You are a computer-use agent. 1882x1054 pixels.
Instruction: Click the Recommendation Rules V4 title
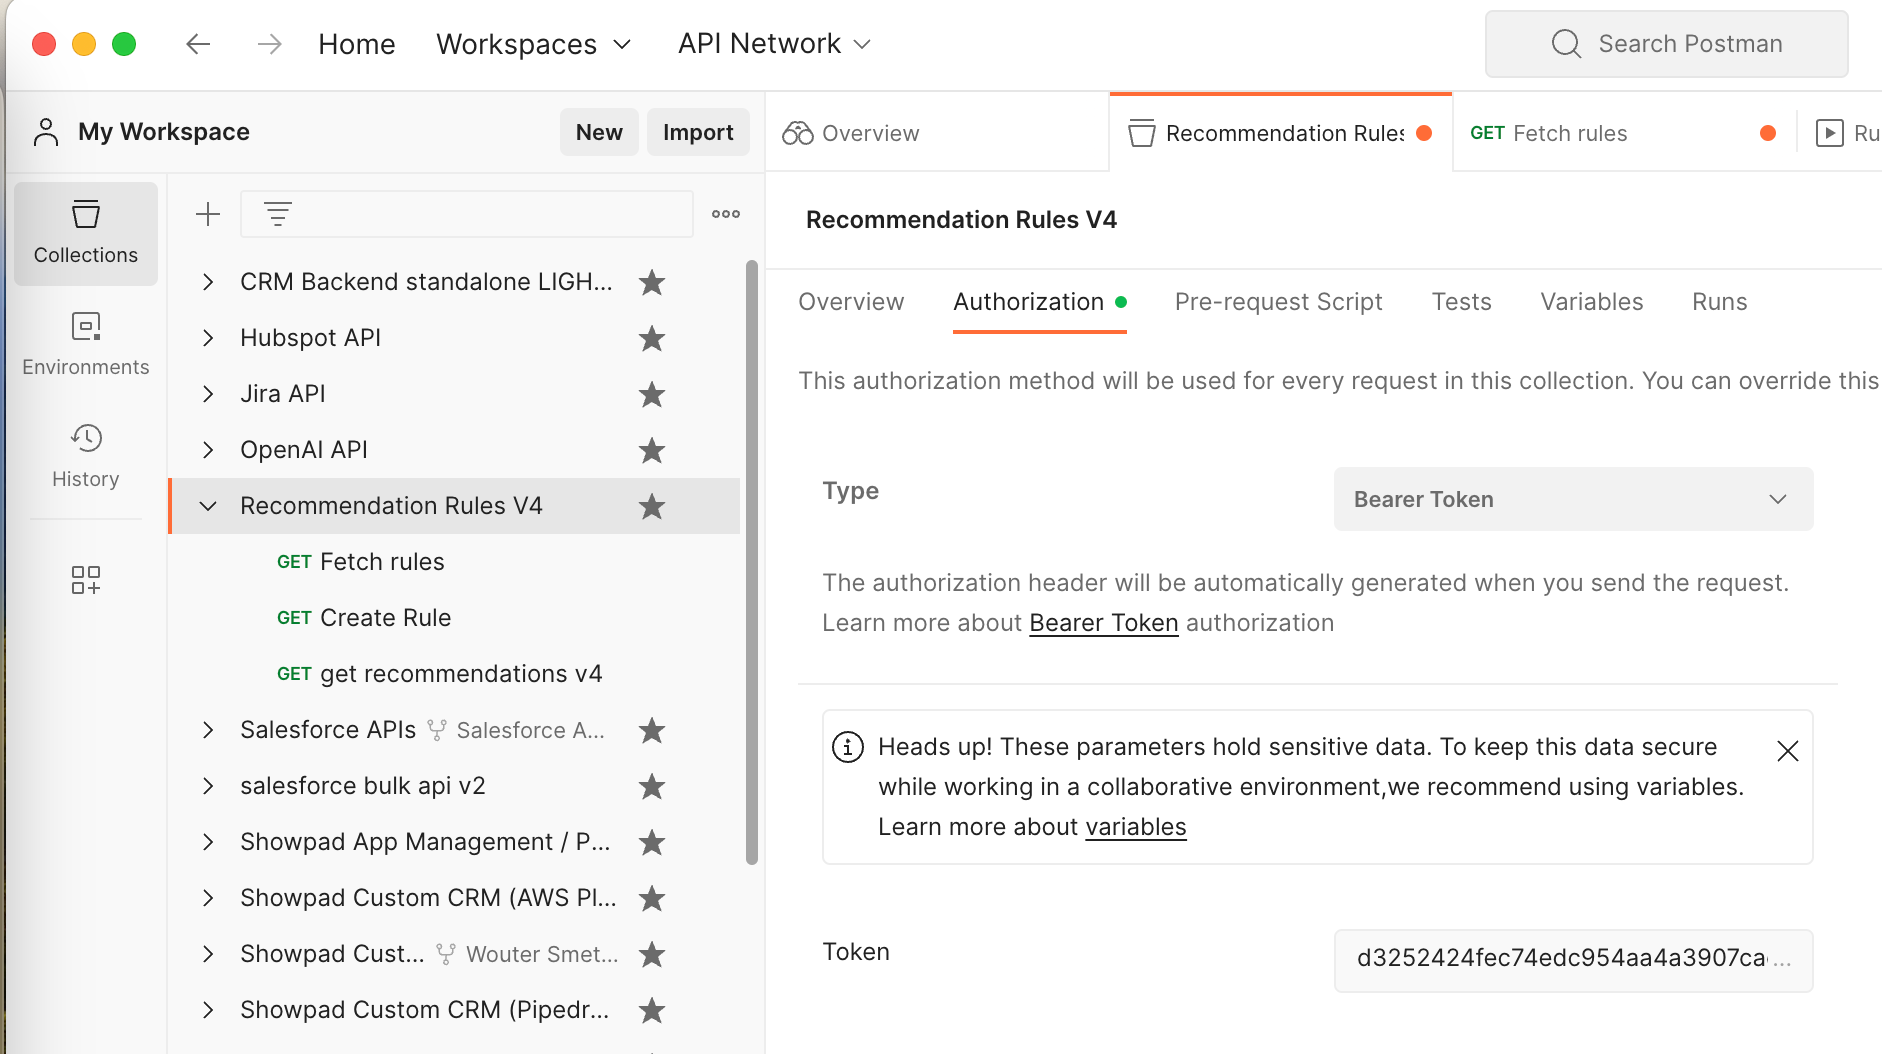tap(961, 220)
